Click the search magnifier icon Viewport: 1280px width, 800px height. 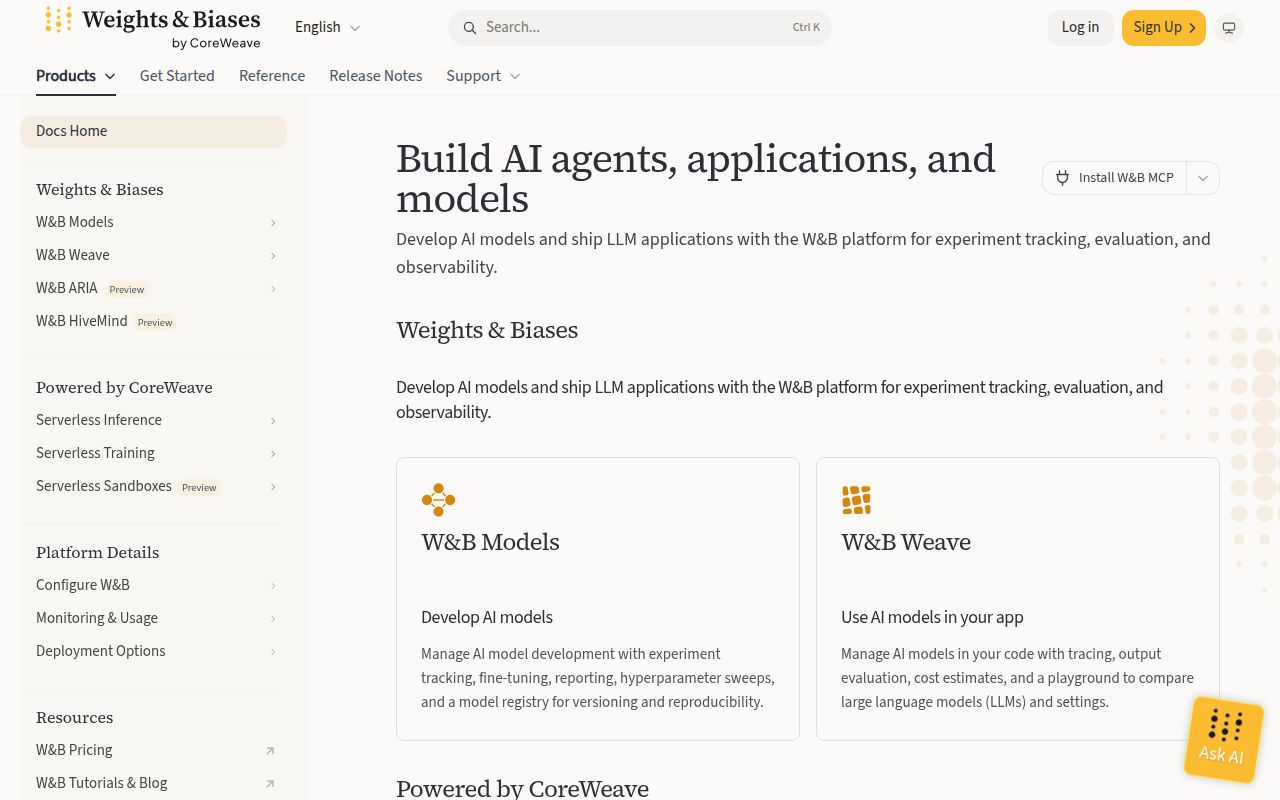tap(470, 28)
